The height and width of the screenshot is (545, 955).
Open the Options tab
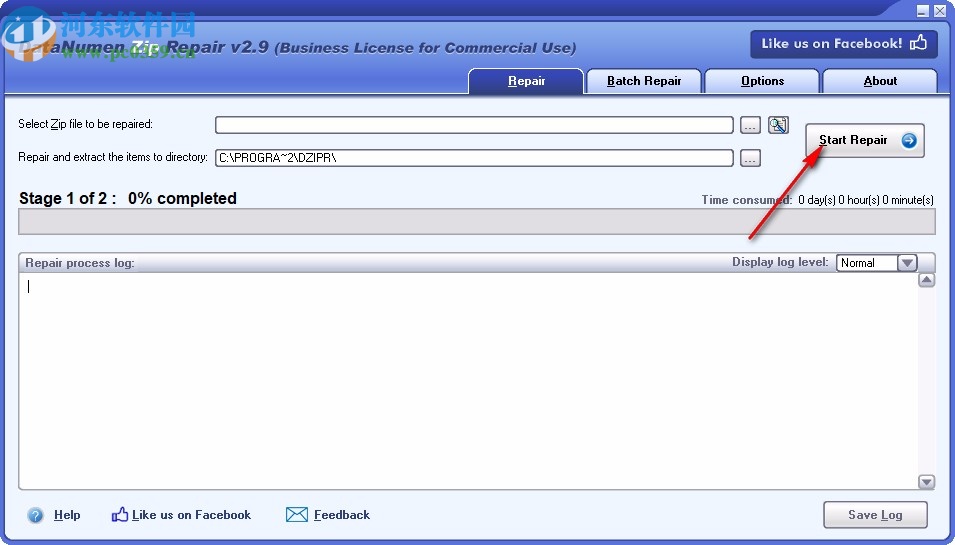click(x=762, y=81)
